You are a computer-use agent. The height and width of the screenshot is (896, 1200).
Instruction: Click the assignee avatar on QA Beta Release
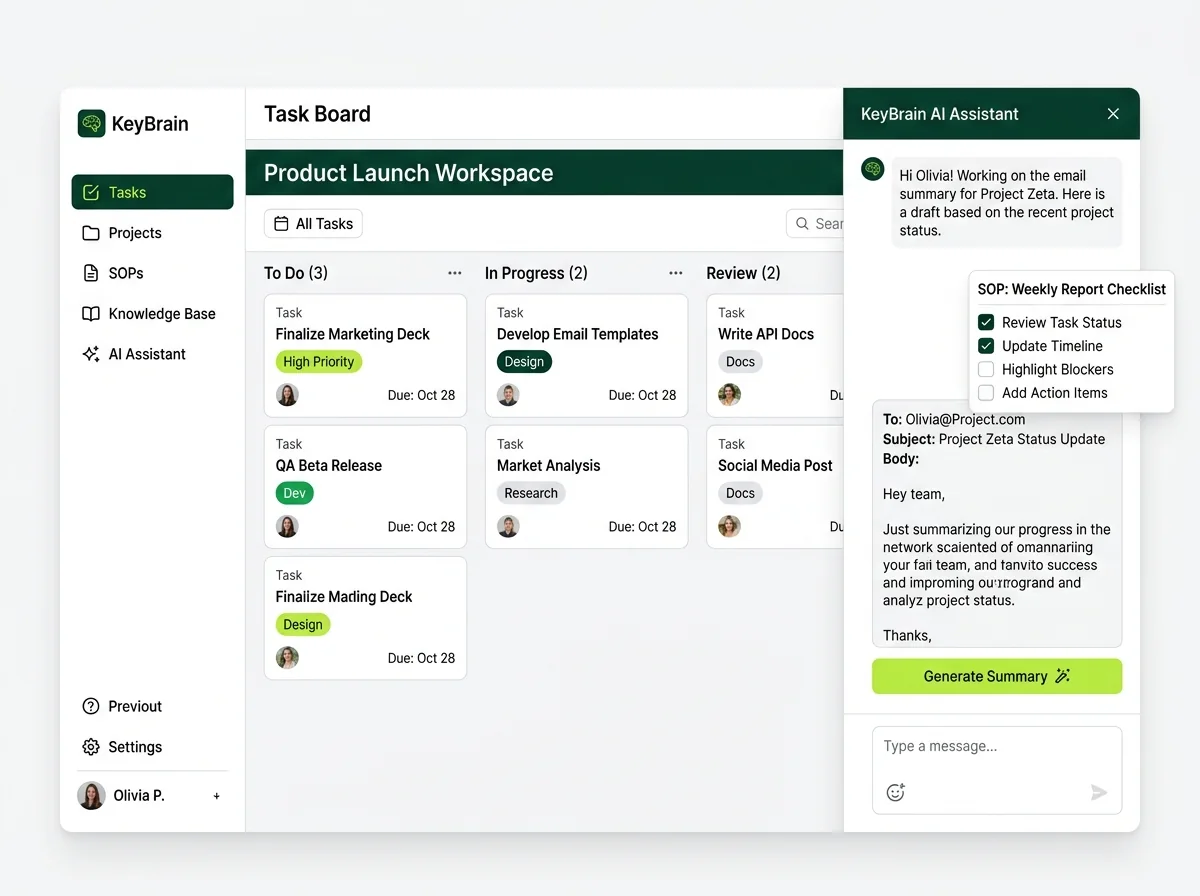coord(287,526)
